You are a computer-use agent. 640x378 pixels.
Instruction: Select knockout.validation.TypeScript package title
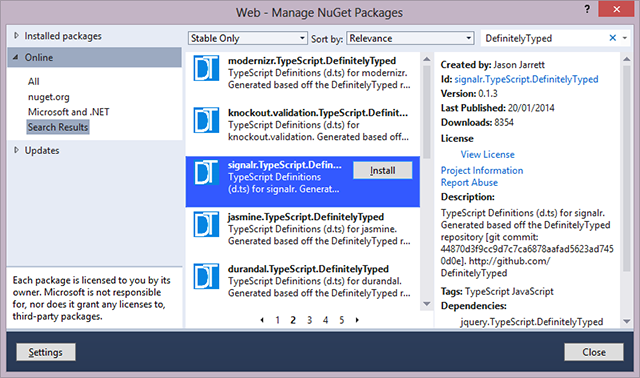point(318,113)
